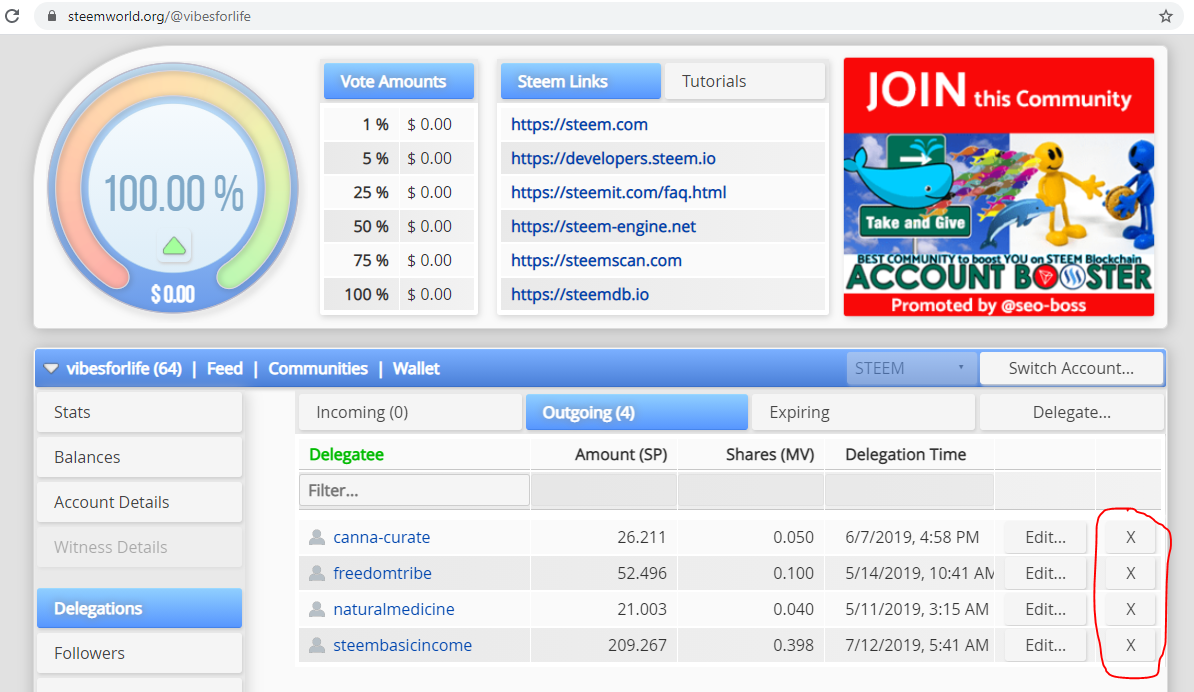Open the Account Details sidebar section
1194x692 pixels.
coord(139,502)
